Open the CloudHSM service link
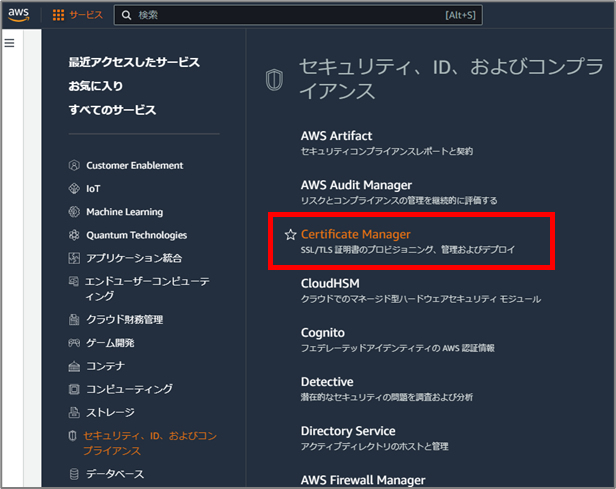The width and height of the screenshot is (616, 489). [x=331, y=283]
